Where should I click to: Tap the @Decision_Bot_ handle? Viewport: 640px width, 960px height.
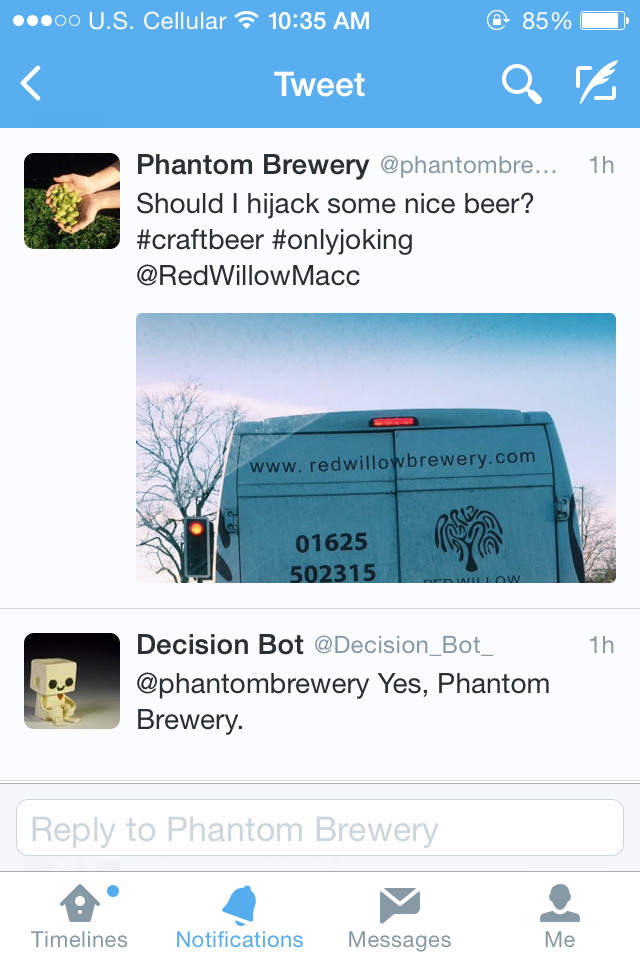[x=404, y=645]
